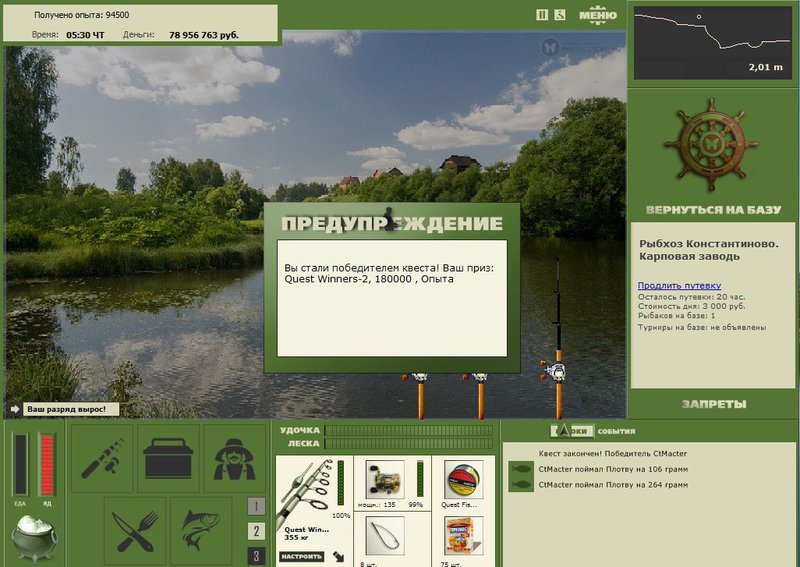Click 'Рыбхоз Константиново' location title

(709, 250)
